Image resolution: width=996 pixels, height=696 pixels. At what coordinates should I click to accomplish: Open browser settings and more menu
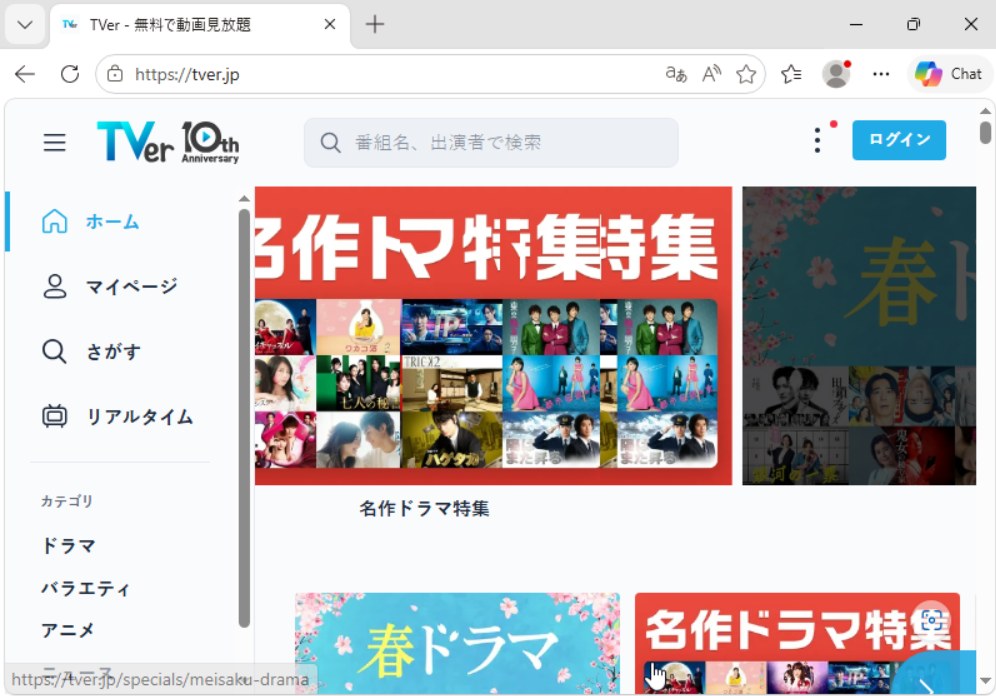tap(881, 74)
